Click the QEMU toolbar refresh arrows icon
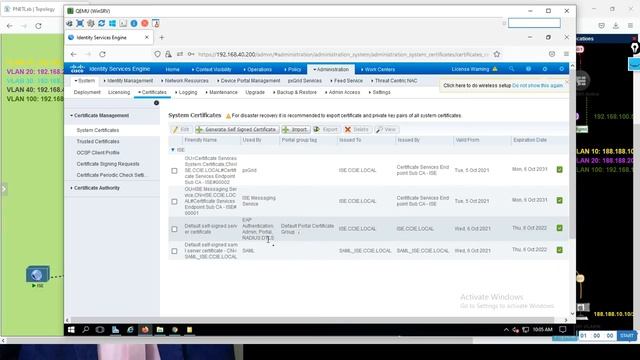Image resolution: width=640 pixels, height=360 pixels. pos(102,23)
